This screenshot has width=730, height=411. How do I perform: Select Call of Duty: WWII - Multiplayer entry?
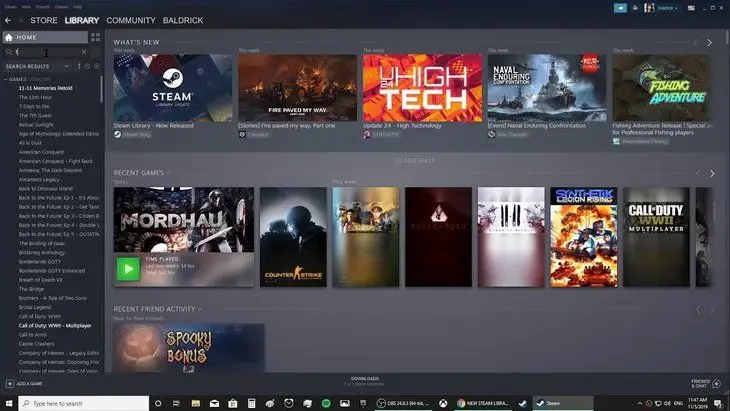(x=55, y=326)
